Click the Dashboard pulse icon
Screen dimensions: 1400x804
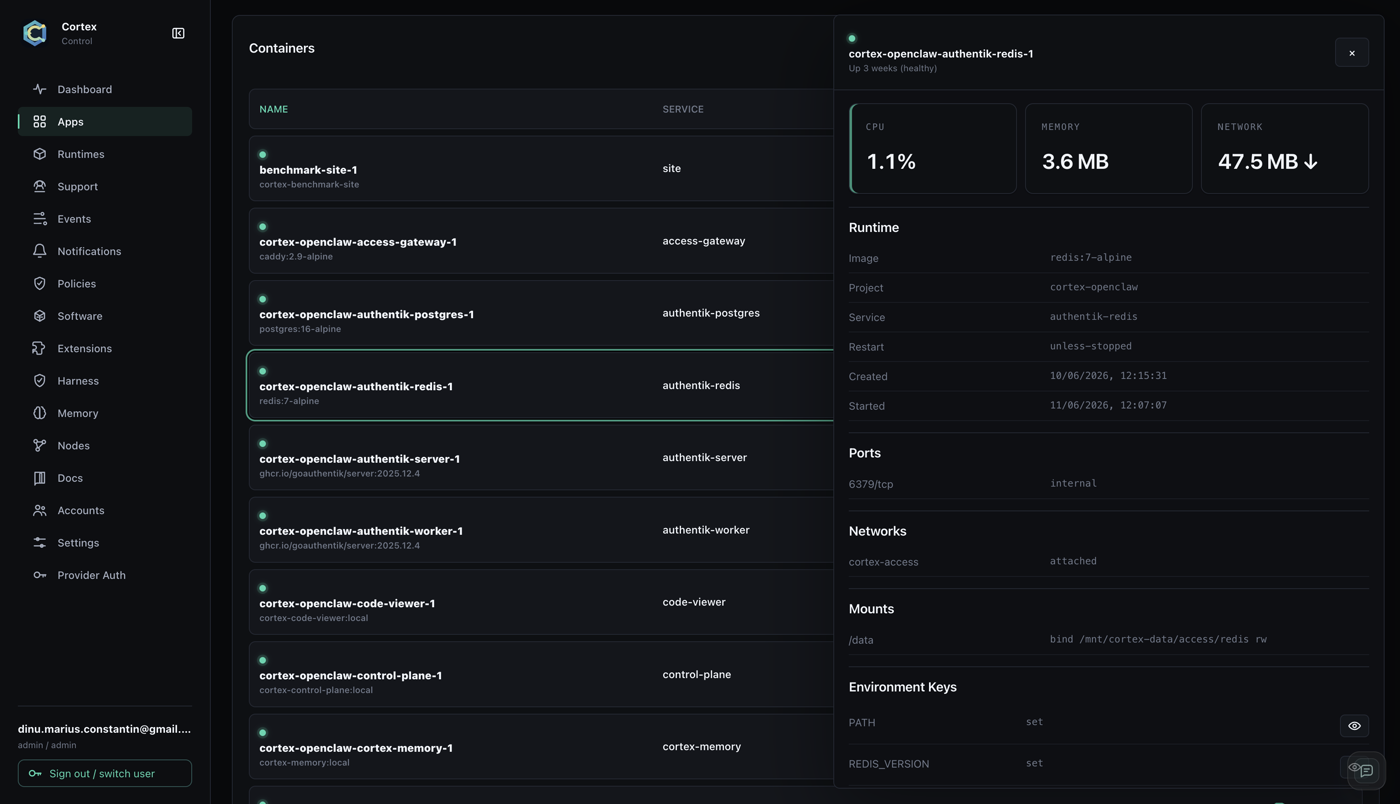click(40, 89)
